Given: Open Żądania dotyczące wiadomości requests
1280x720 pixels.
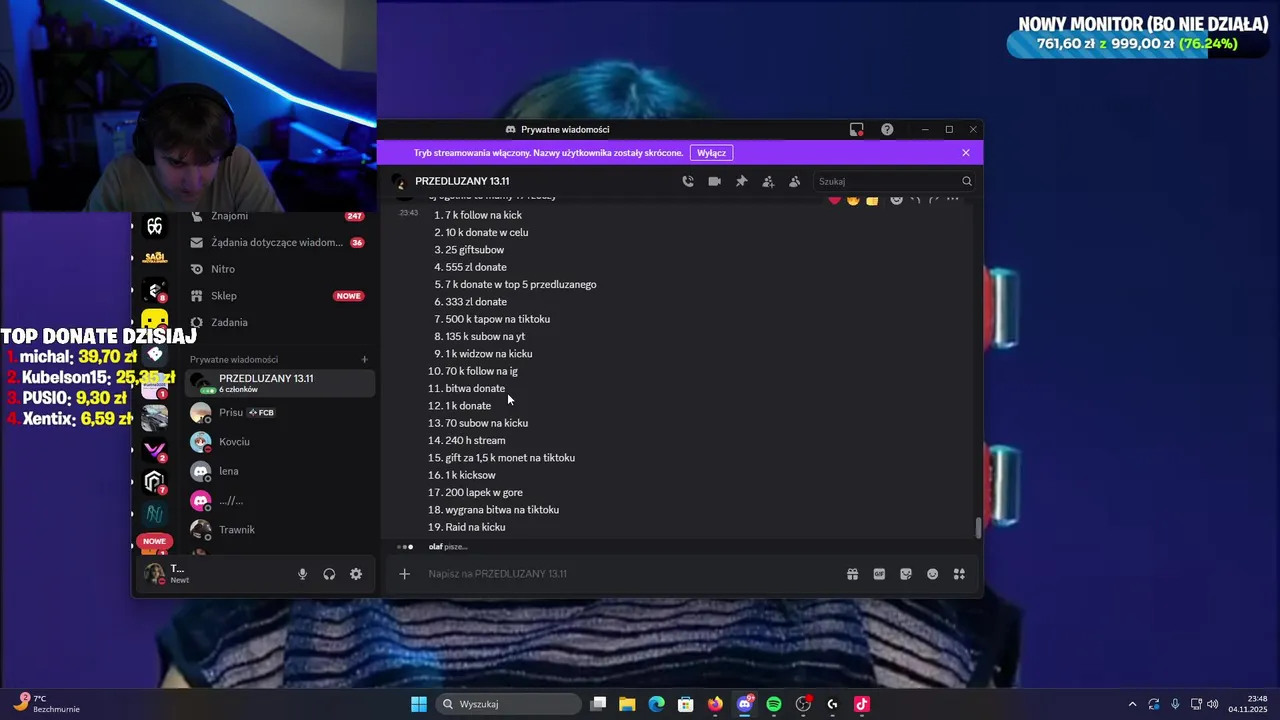Looking at the screenshot, I should 277,242.
